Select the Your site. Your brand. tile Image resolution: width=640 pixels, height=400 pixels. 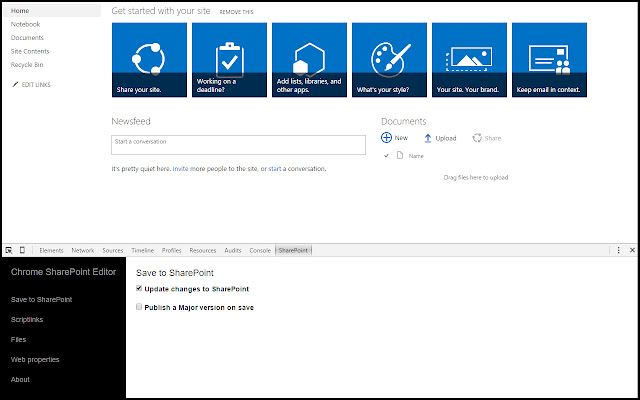[x=469, y=60]
